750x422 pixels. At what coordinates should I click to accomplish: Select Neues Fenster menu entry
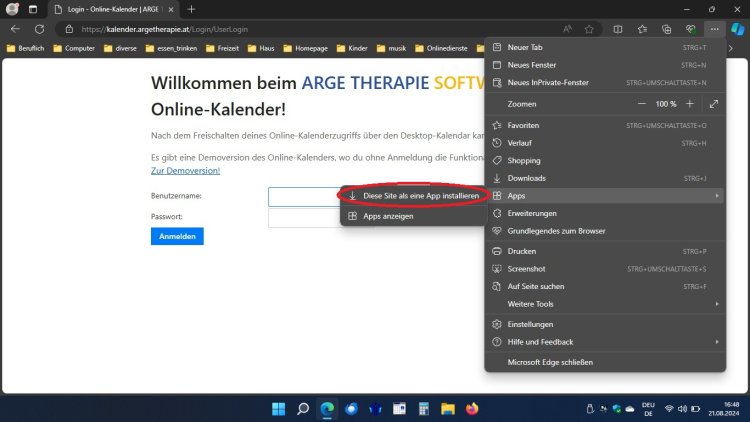click(x=605, y=65)
